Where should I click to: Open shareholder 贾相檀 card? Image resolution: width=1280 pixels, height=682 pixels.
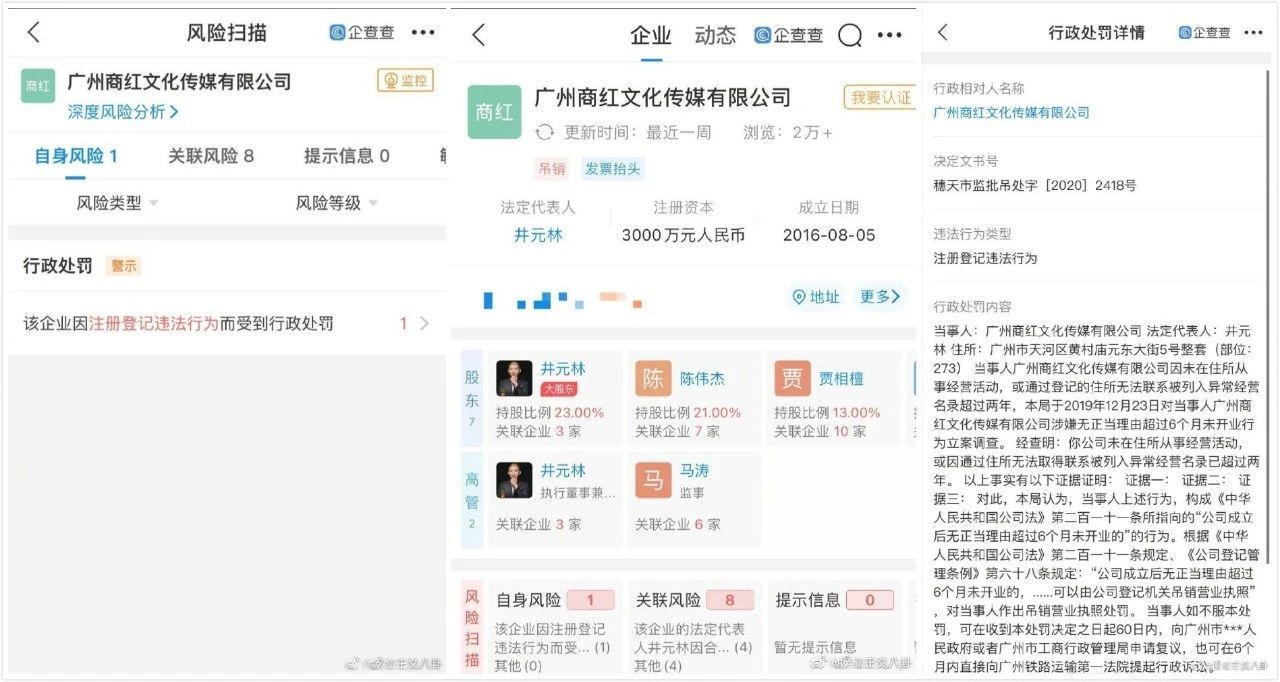coord(834,398)
